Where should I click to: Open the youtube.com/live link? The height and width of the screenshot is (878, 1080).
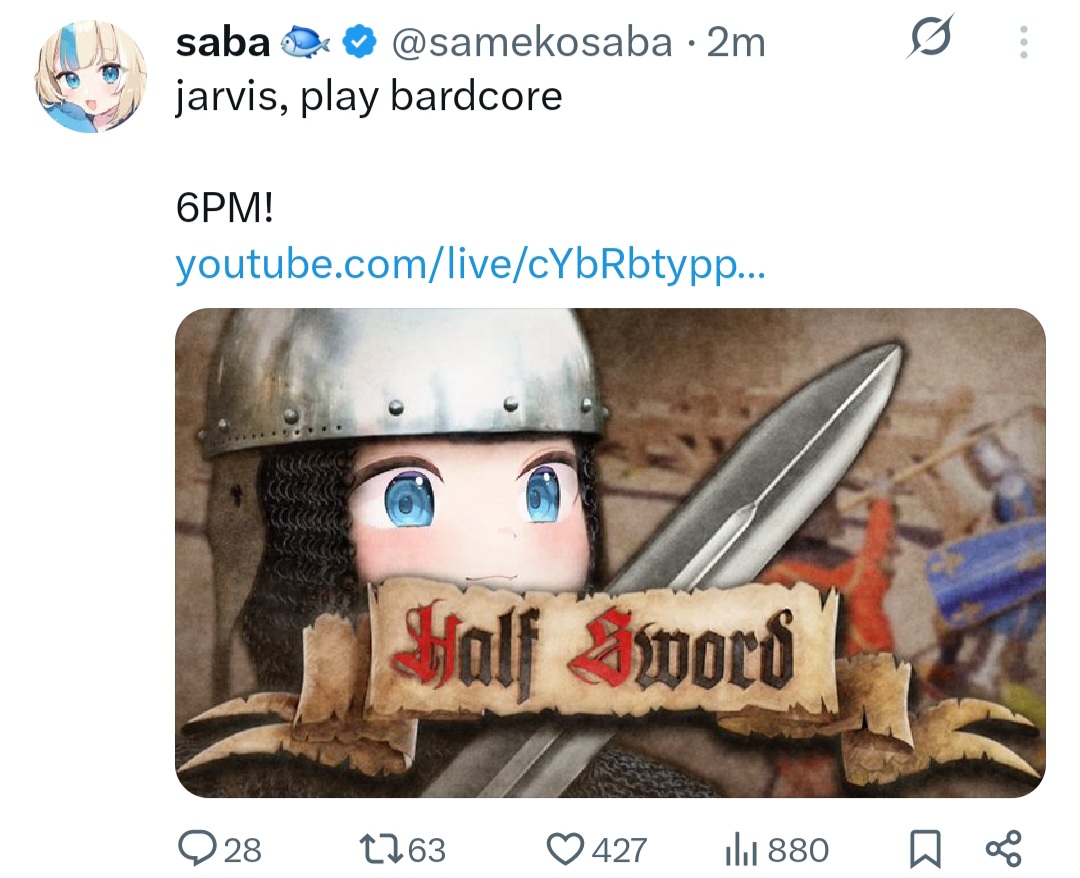click(470, 264)
